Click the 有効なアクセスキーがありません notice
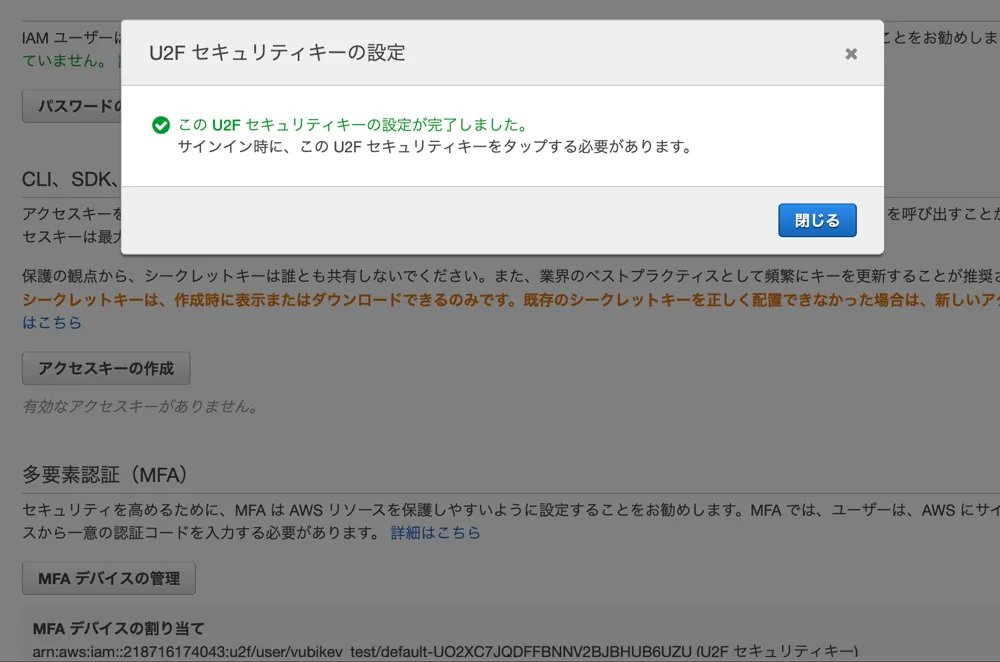Screen dimensions: 1000x662 point(141,406)
